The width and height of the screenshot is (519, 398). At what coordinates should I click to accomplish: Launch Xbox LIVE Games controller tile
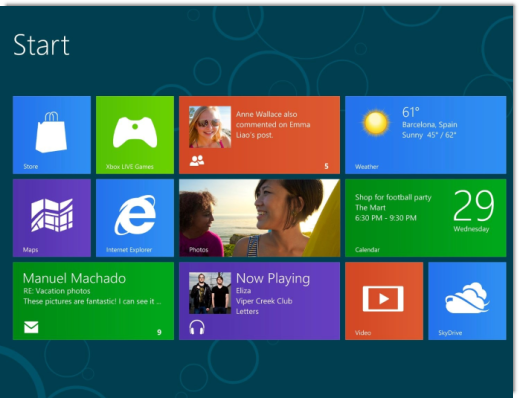(135, 135)
